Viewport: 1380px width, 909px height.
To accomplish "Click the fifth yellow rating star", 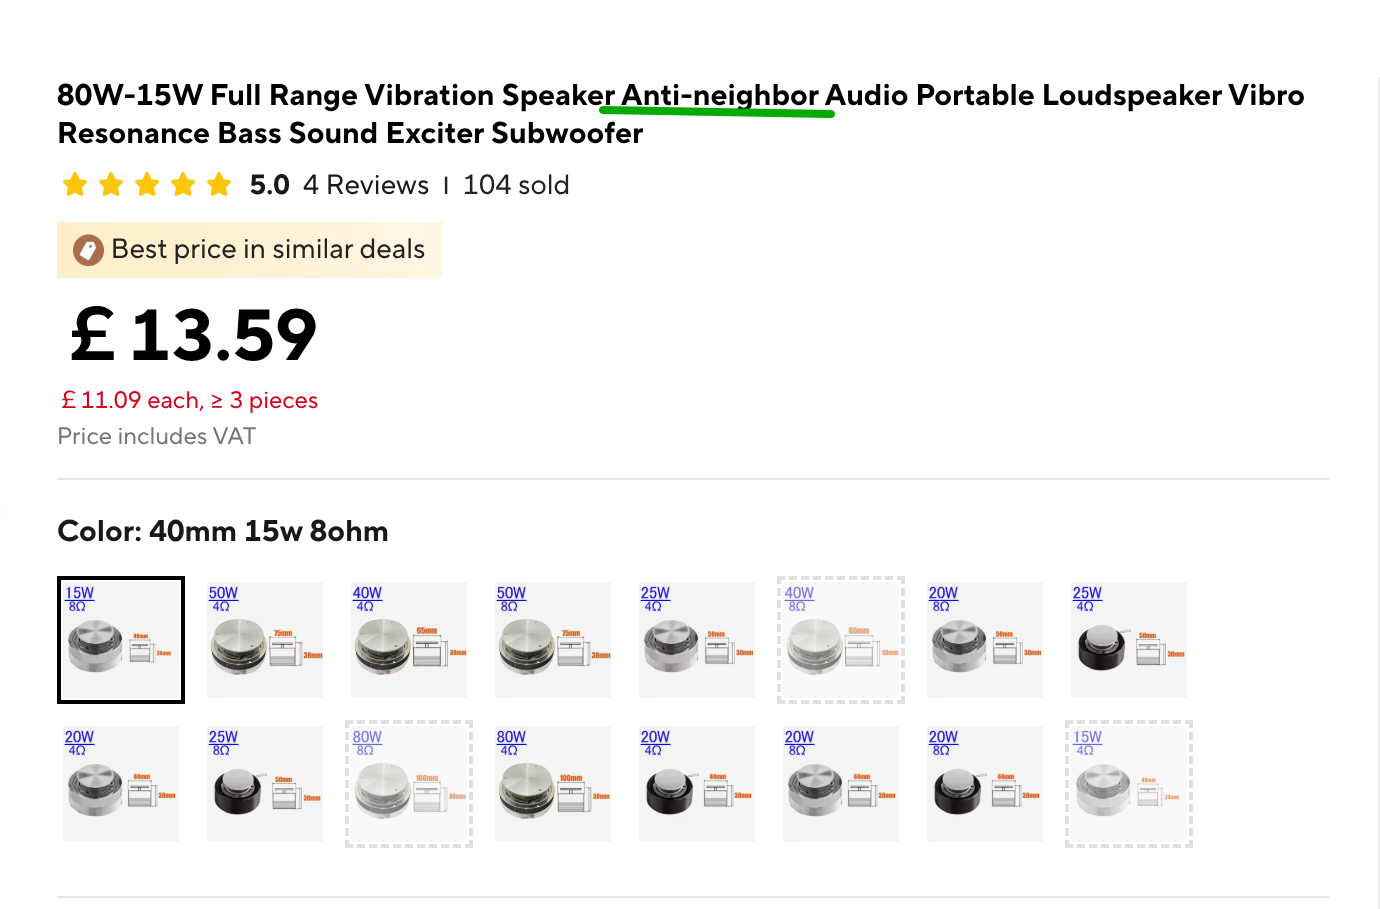I will 219,185.
